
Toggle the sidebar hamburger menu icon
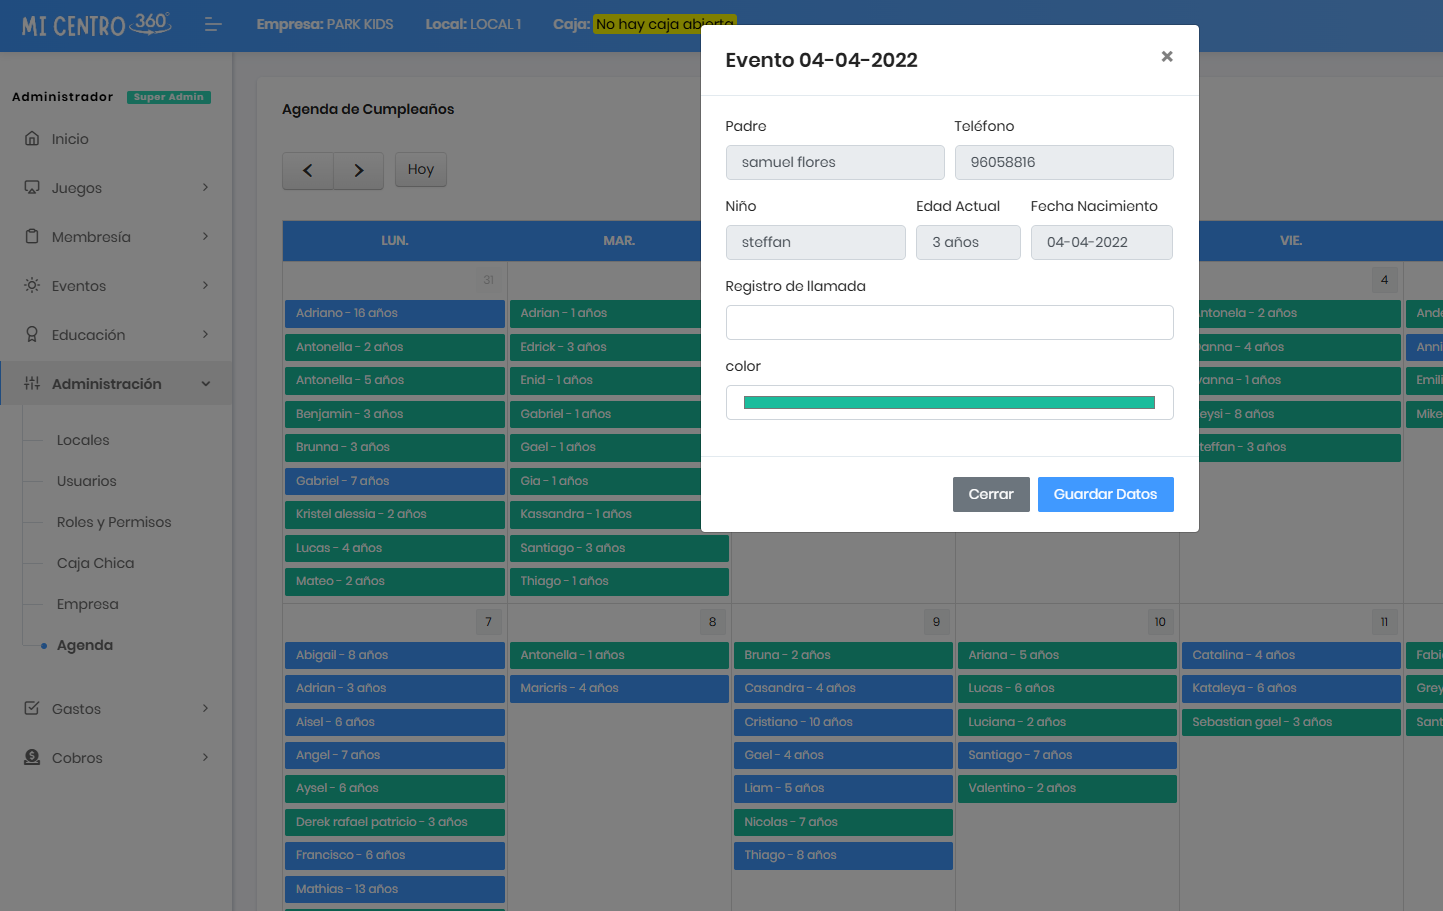(213, 24)
